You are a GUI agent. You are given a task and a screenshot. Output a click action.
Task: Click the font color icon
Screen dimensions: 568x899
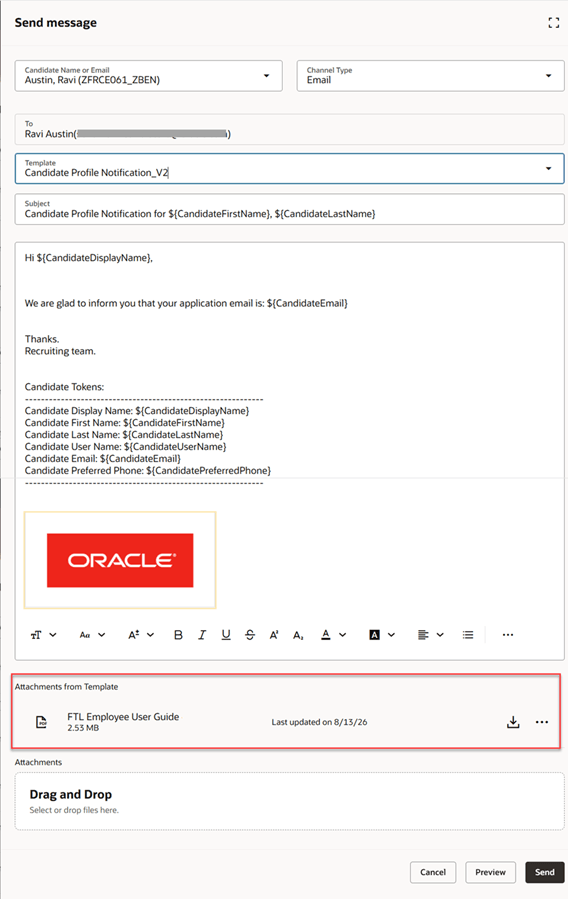click(x=326, y=635)
